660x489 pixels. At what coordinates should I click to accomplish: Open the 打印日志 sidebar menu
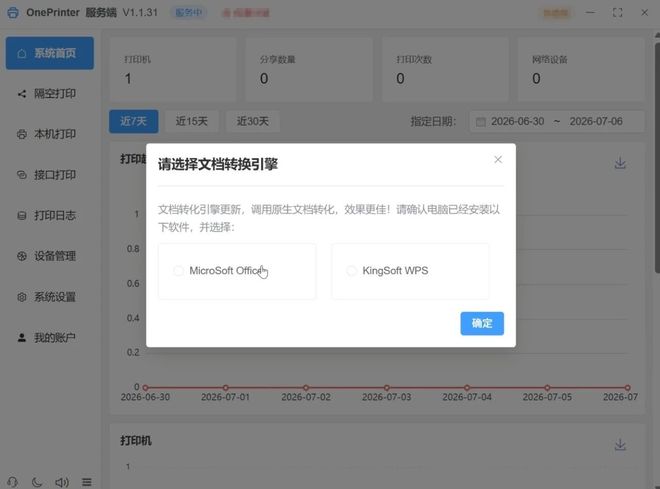pos(50,215)
